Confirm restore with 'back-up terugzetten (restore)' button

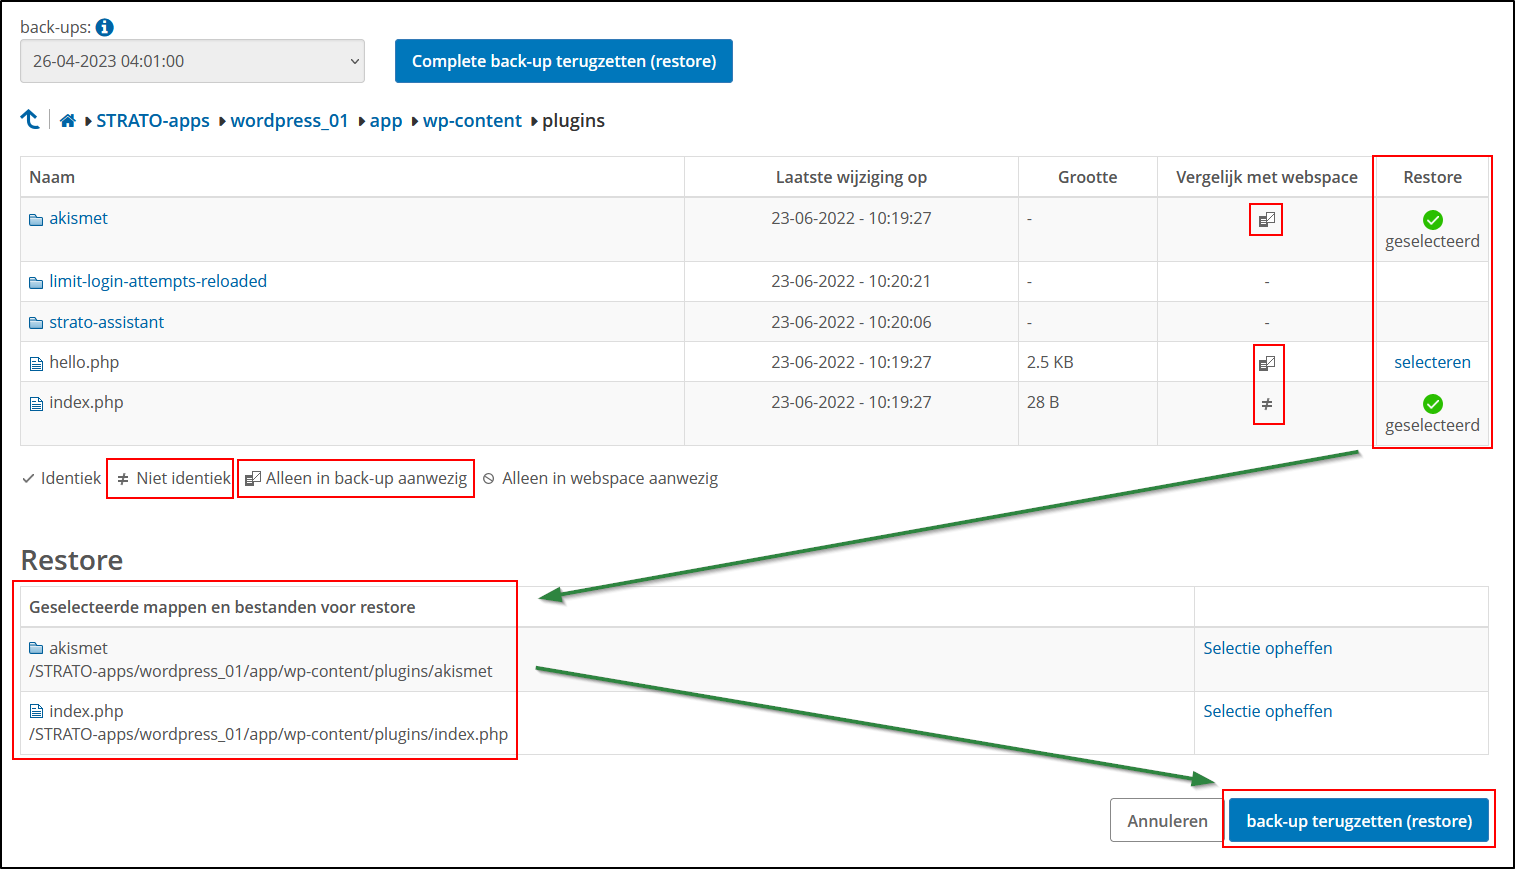(x=1358, y=820)
